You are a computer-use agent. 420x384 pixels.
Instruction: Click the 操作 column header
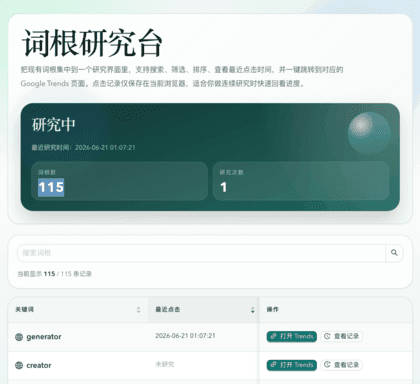click(273, 310)
